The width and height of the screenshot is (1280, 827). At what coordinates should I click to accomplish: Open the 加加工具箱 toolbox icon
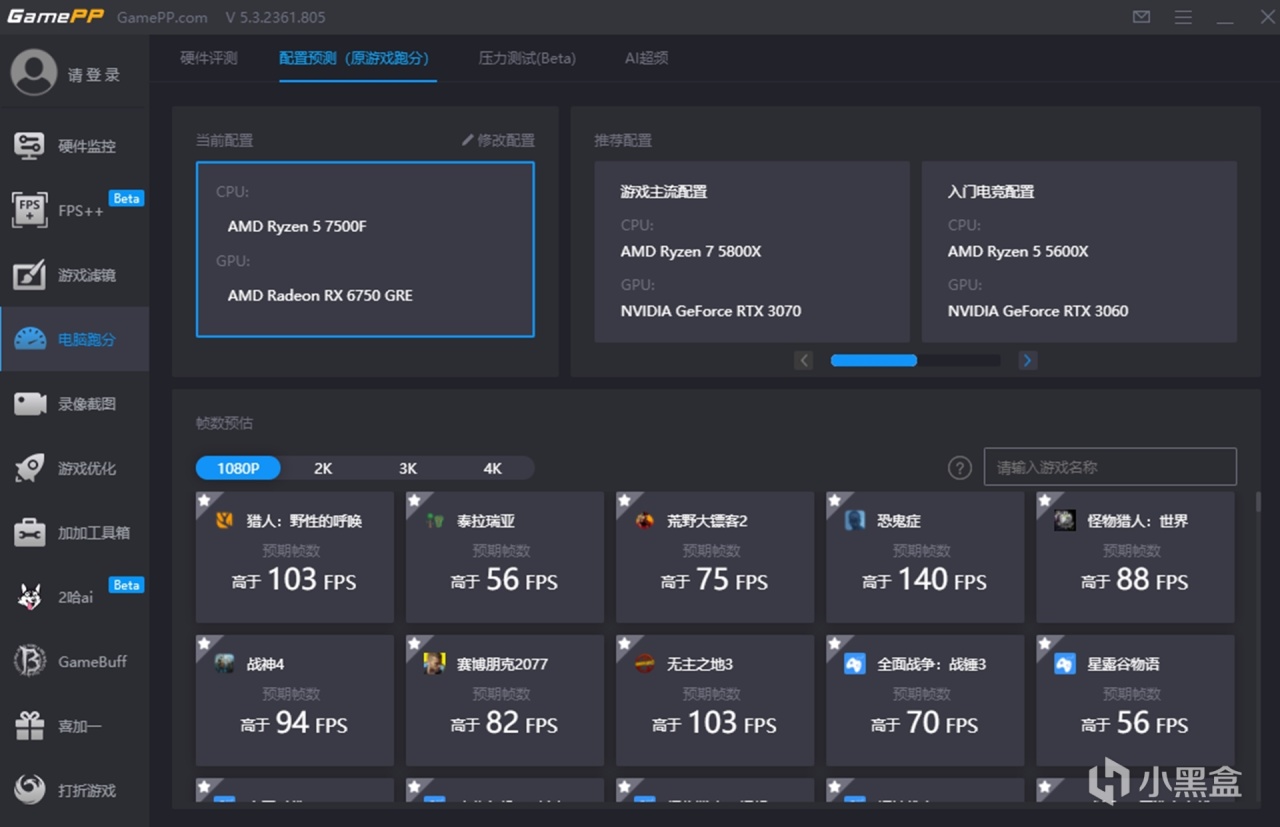click(29, 533)
